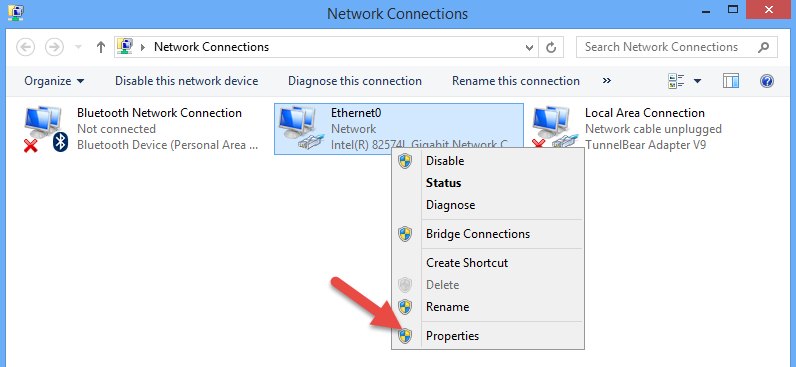Open the address bar history dropdown

point(529,47)
